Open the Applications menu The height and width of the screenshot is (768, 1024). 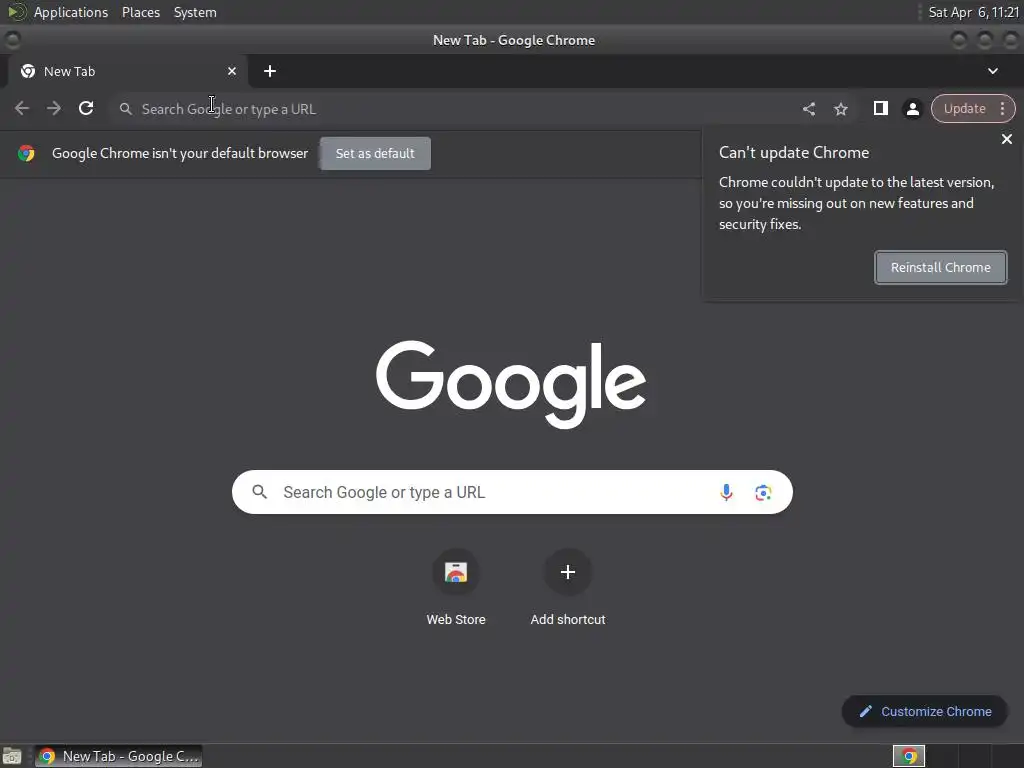coord(71,12)
